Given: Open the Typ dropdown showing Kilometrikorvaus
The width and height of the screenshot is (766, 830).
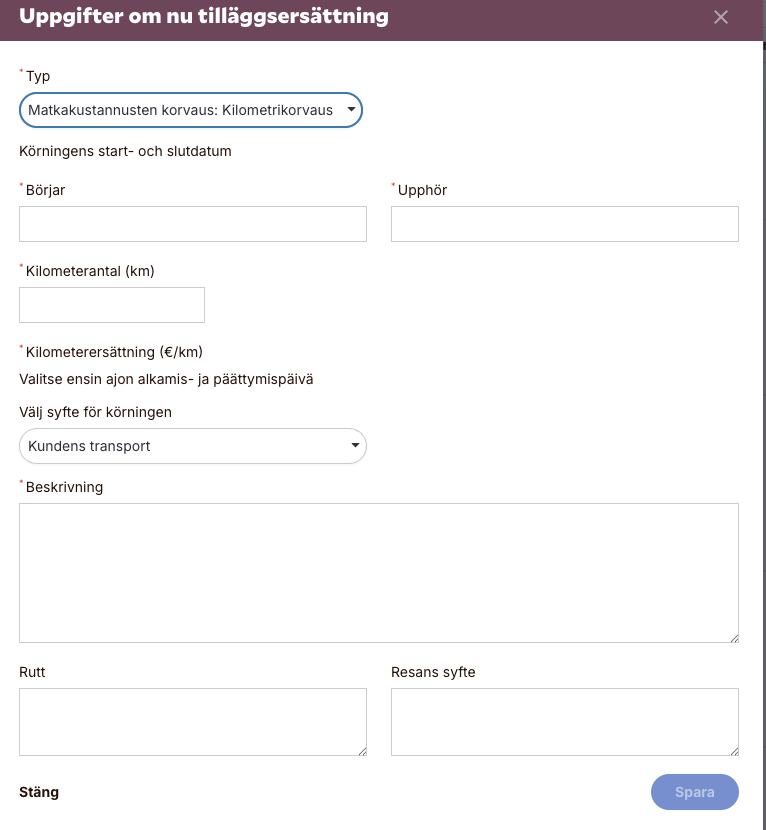Looking at the screenshot, I should [191, 110].
